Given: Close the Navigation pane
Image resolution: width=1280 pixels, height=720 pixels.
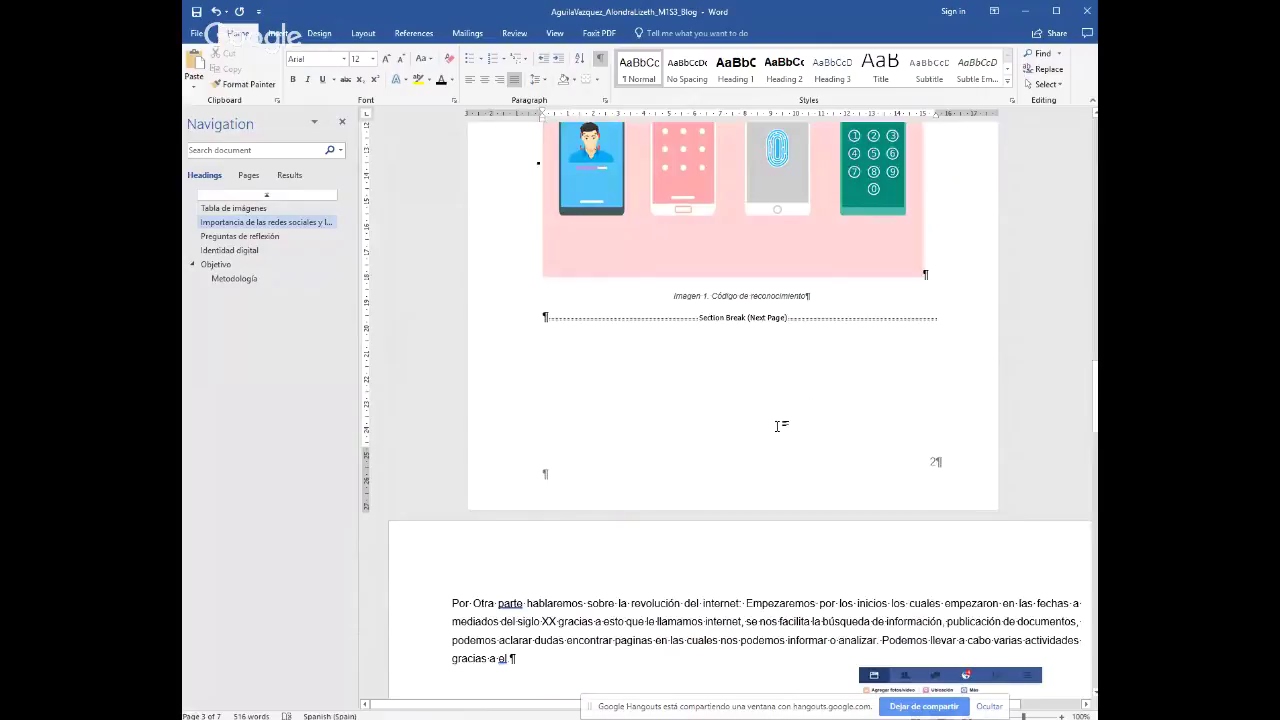Looking at the screenshot, I should point(342,122).
